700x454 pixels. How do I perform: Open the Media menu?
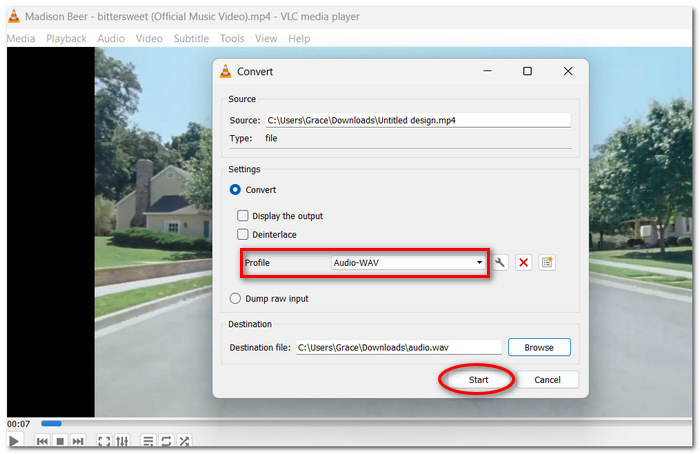[21, 38]
